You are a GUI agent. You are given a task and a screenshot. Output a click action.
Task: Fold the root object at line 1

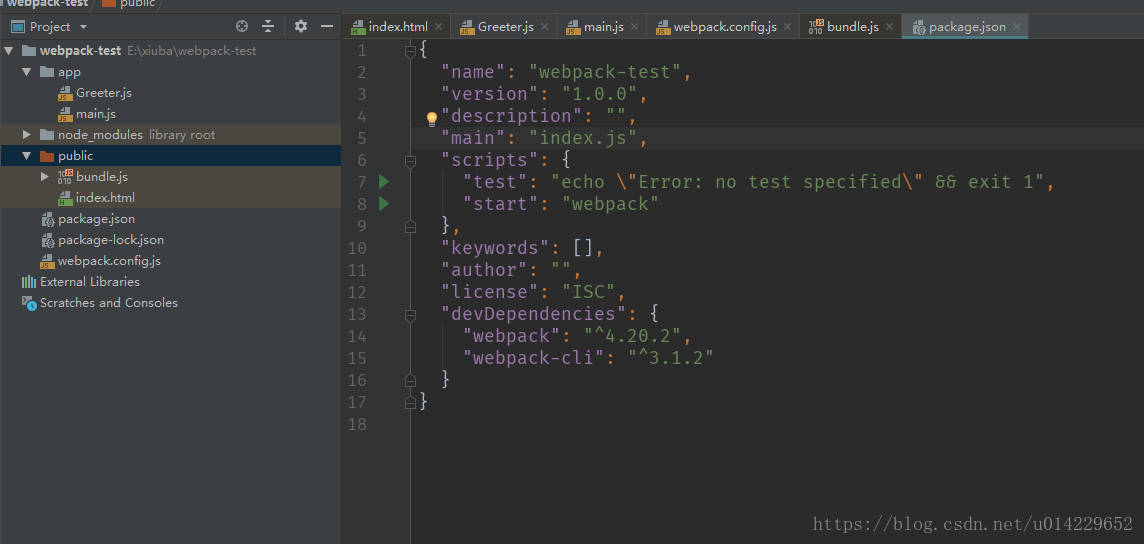tap(410, 50)
